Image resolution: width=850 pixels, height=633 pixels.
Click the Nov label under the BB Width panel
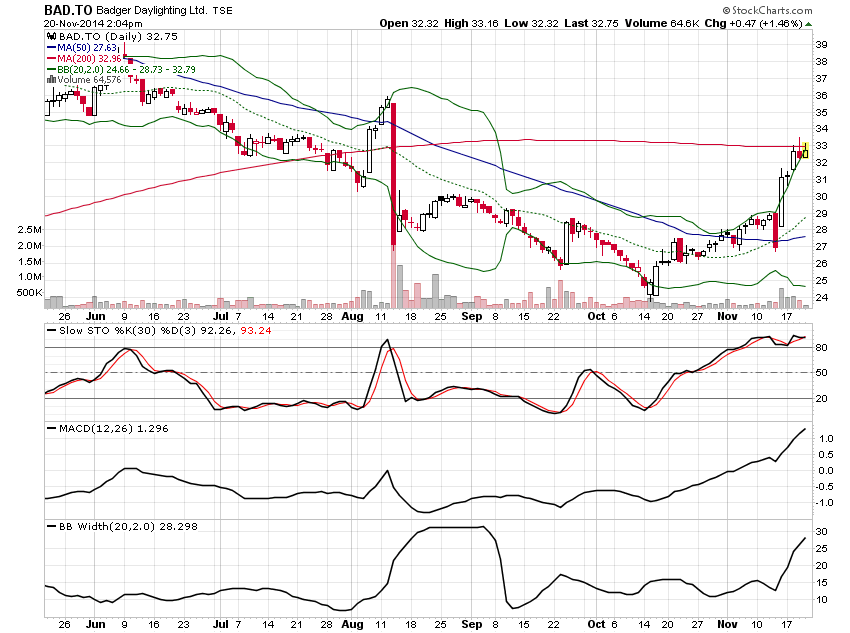(727, 624)
